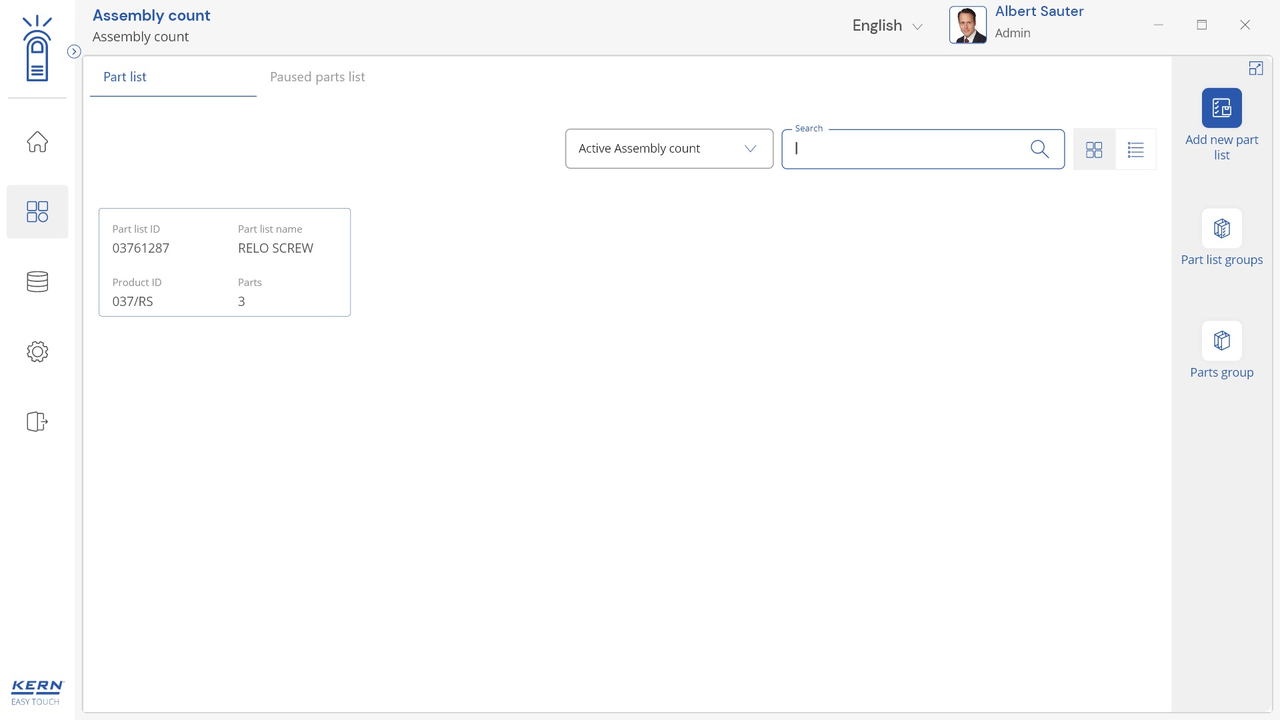
Task: Toggle the right panel expand icon
Action: pyautogui.click(x=1255, y=68)
